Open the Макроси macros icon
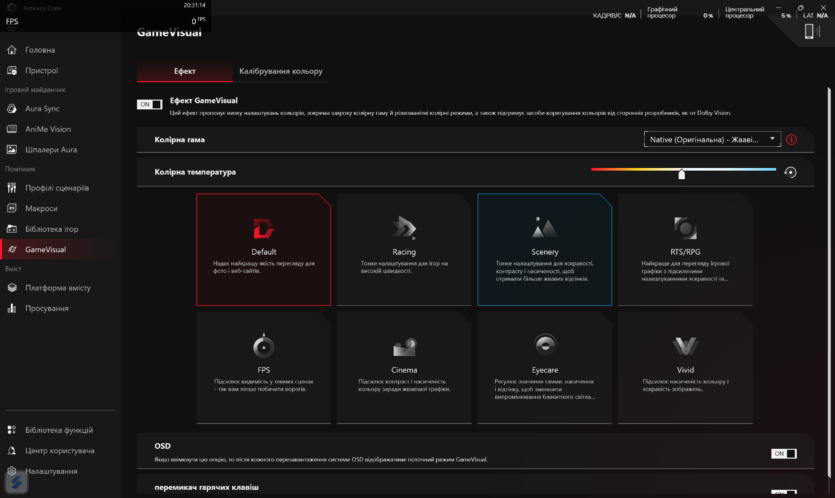Image resolution: width=835 pixels, height=498 pixels. tap(12, 208)
